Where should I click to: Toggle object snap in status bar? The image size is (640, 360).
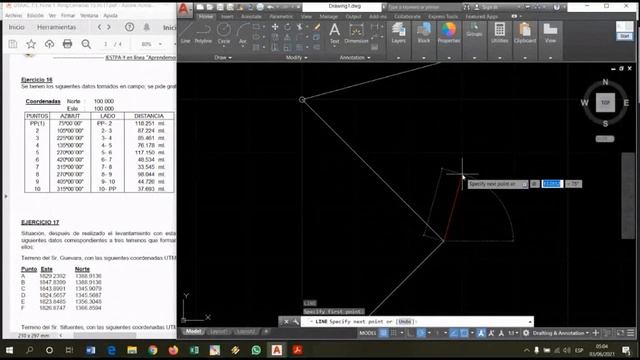(464, 333)
